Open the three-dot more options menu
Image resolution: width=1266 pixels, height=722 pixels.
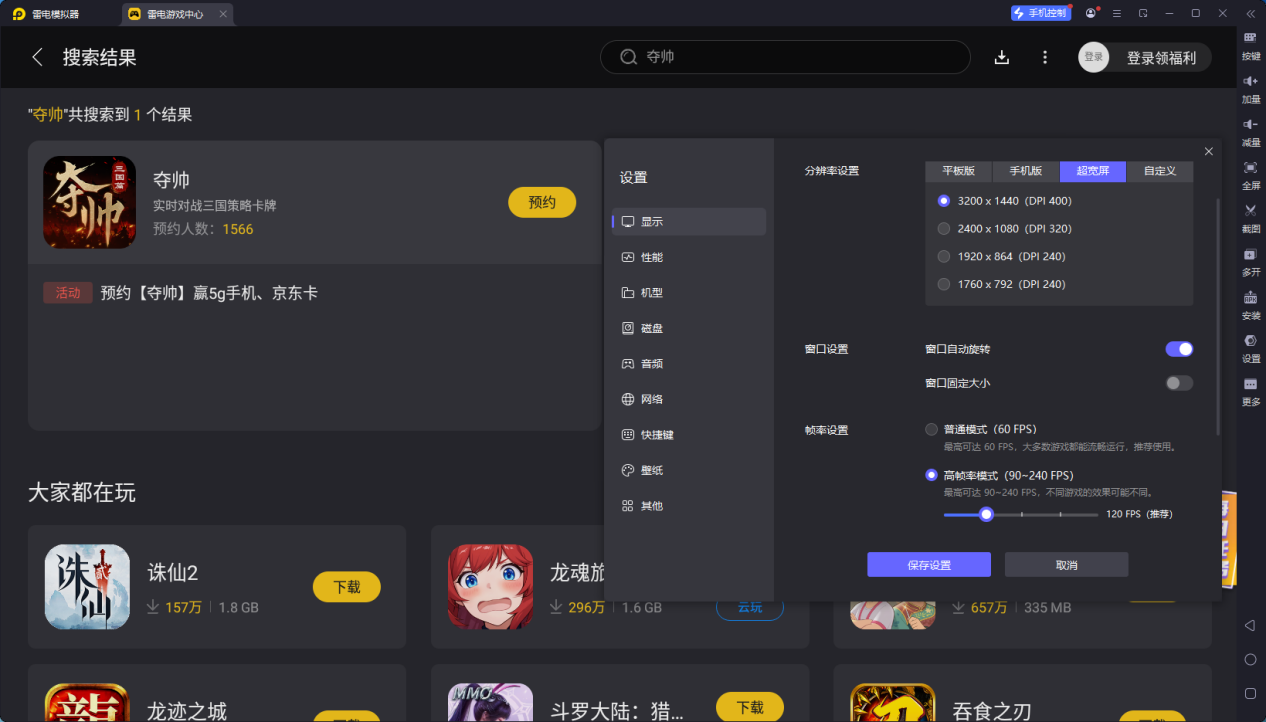[1045, 57]
